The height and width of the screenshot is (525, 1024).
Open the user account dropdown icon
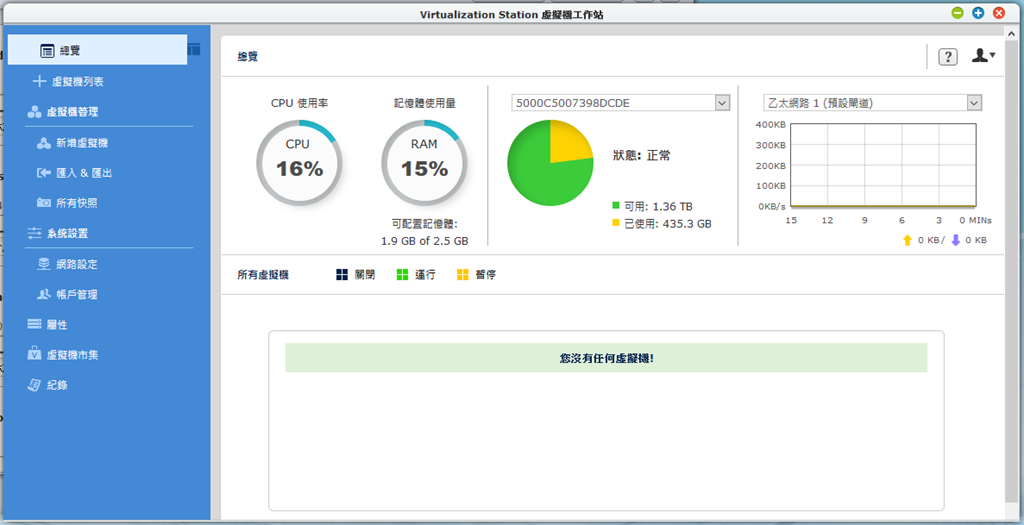pos(983,56)
